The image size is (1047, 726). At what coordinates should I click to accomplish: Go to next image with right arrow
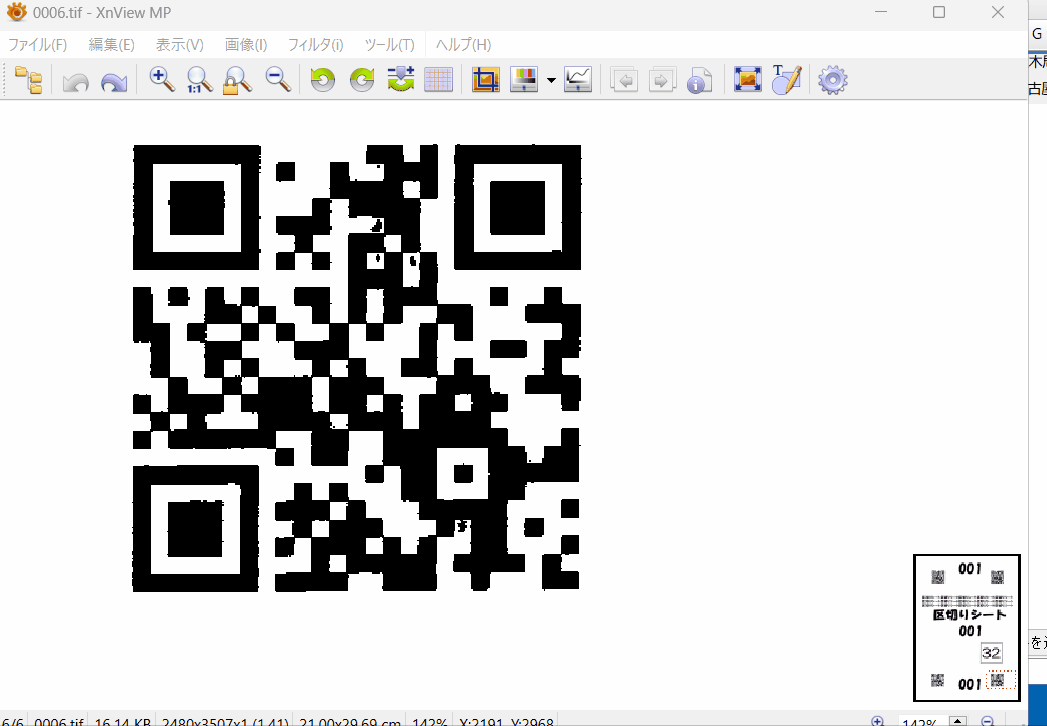pos(662,80)
